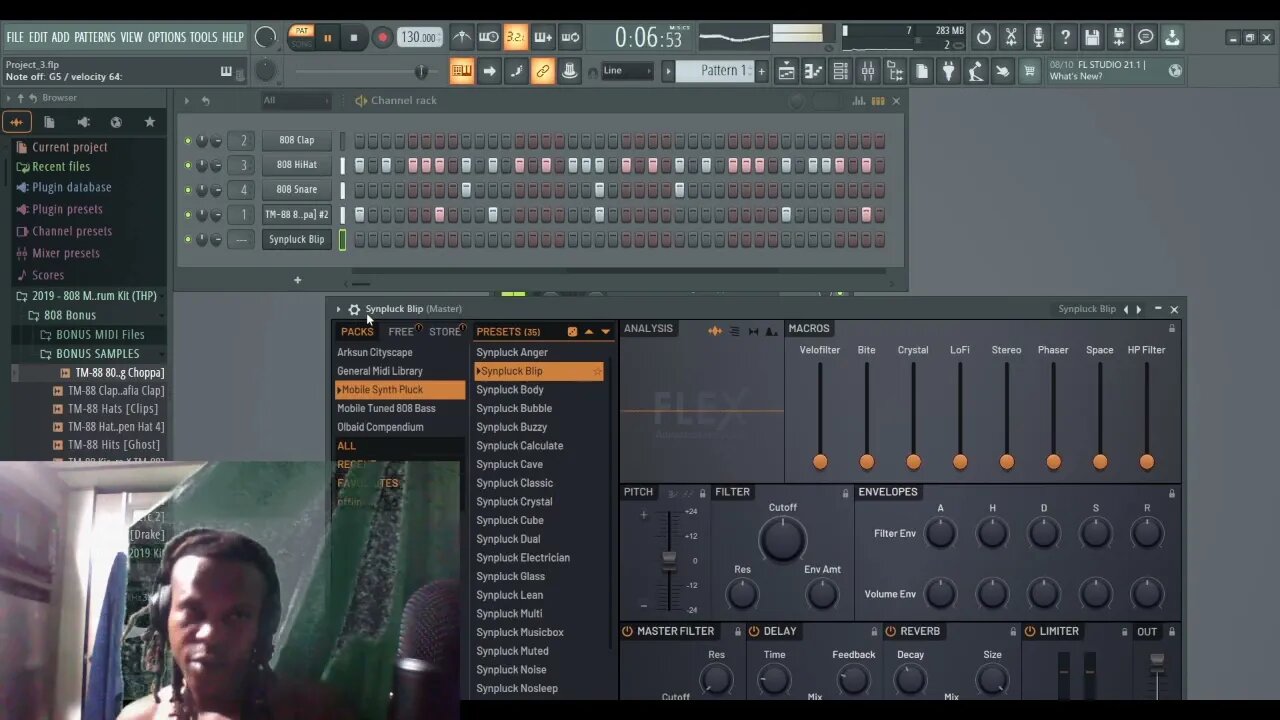Viewport: 1280px width, 720px height.
Task: Open the channel rack All filter dropdown
Action: pyautogui.click(x=295, y=100)
